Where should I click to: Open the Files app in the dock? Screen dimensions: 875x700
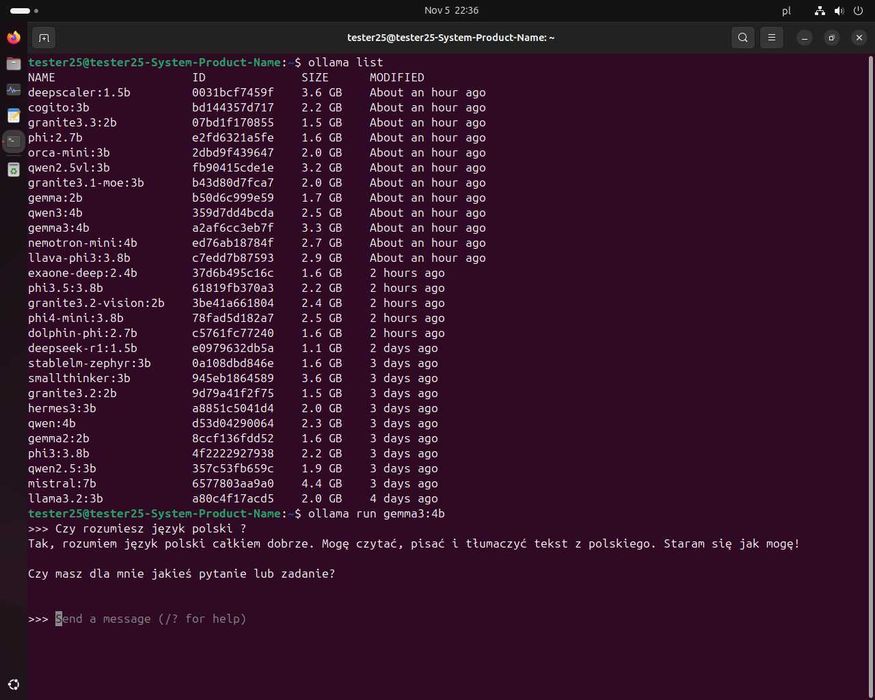coord(13,64)
